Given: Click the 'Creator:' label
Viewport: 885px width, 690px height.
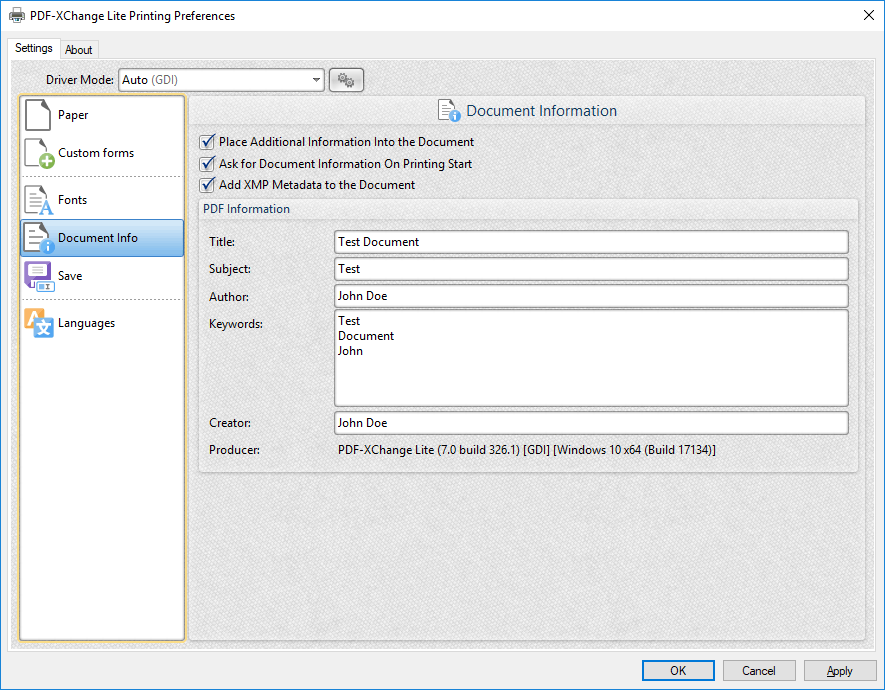Looking at the screenshot, I should pyautogui.click(x=230, y=423).
